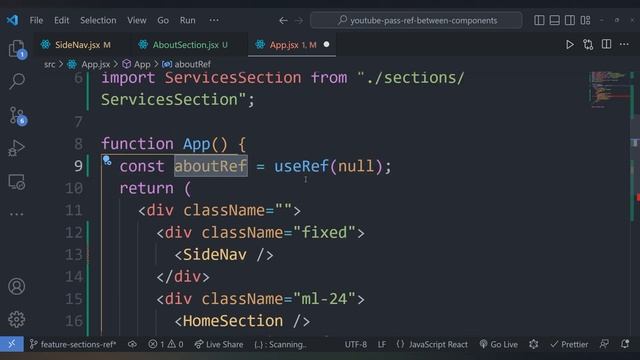Click useRef in line 9
640x360 pixels.
[301, 166]
